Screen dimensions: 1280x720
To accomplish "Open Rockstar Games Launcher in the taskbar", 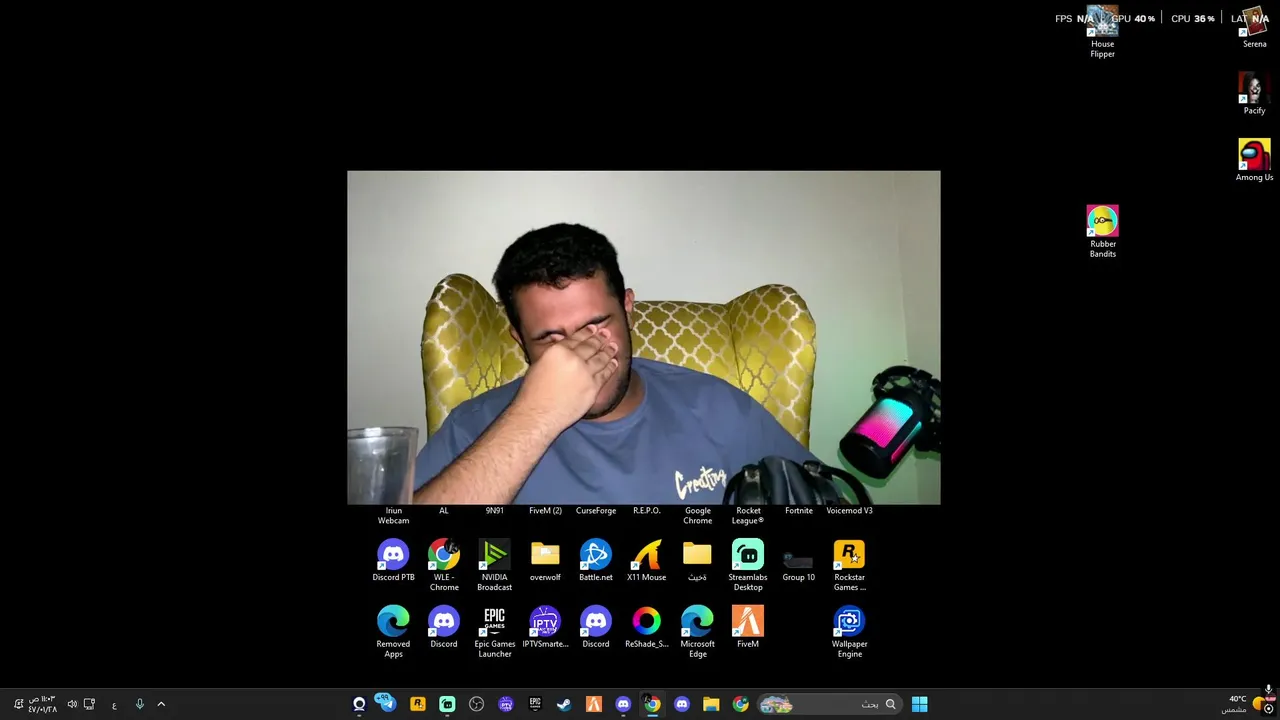I will tap(418, 704).
